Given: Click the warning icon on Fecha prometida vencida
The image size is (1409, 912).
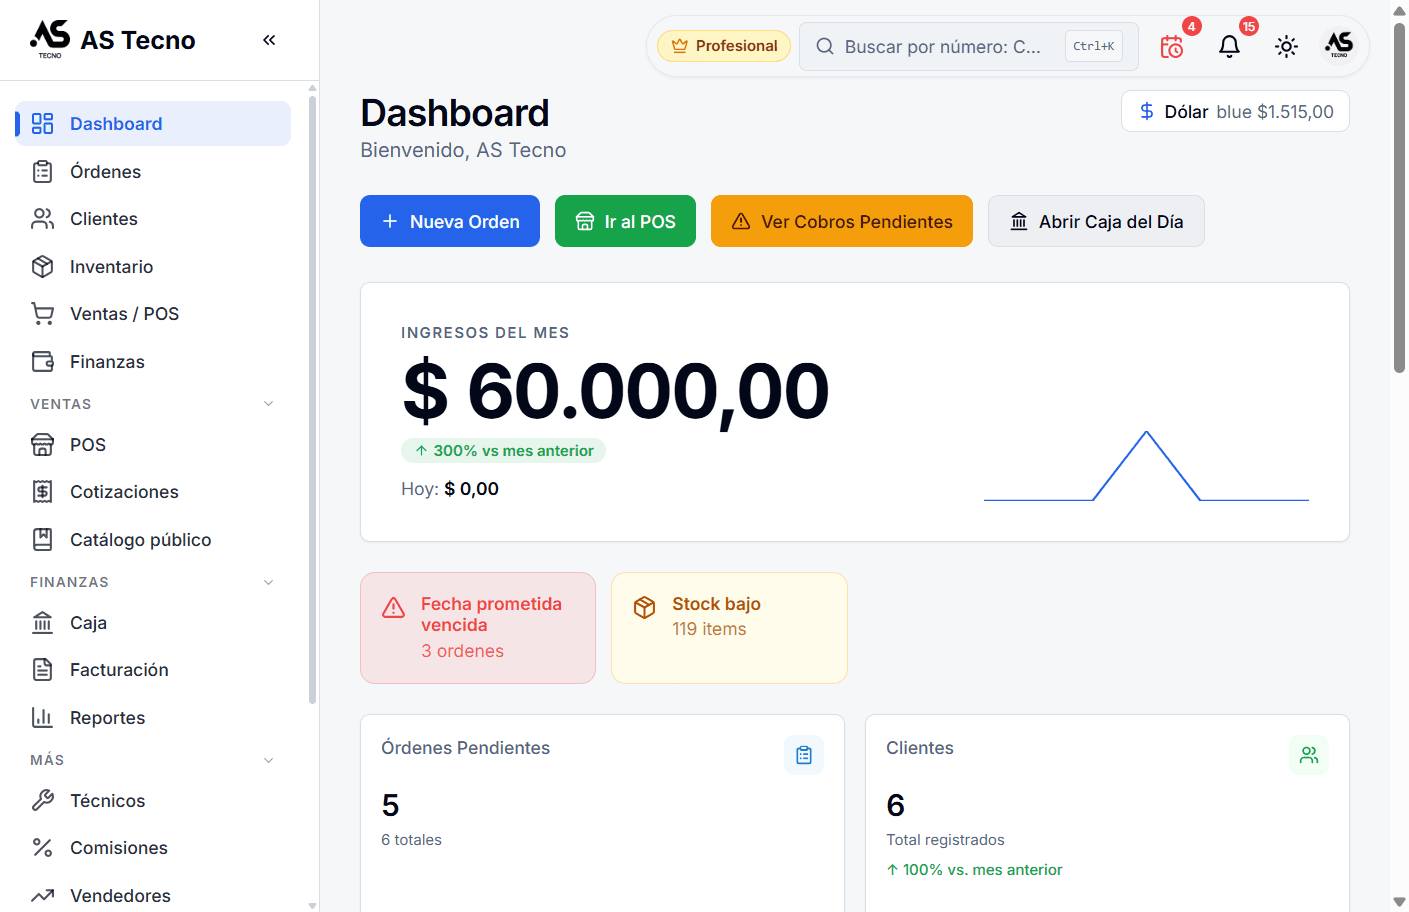Looking at the screenshot, I should click(x=394, y=607).
